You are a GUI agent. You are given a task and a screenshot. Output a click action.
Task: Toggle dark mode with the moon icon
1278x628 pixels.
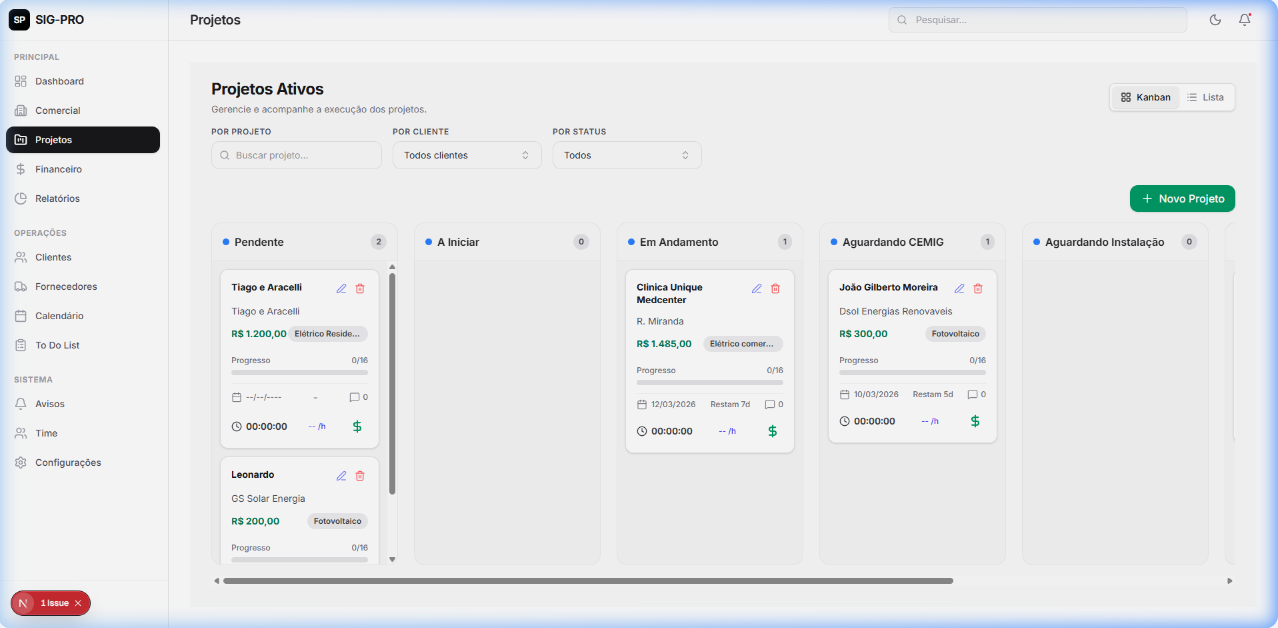pos(1214,19)
